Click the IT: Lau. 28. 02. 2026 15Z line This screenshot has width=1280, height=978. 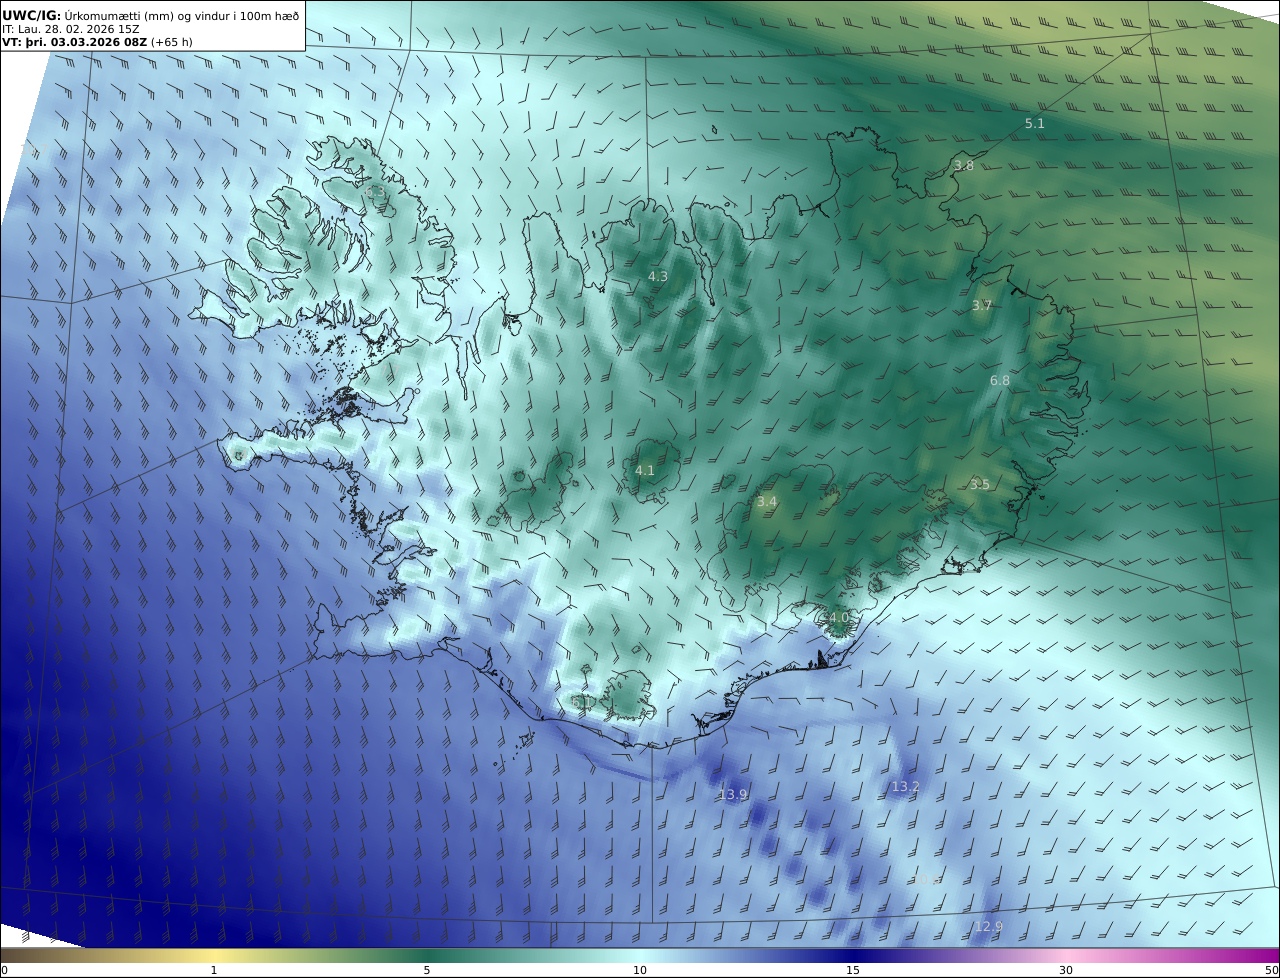[71, 29]
